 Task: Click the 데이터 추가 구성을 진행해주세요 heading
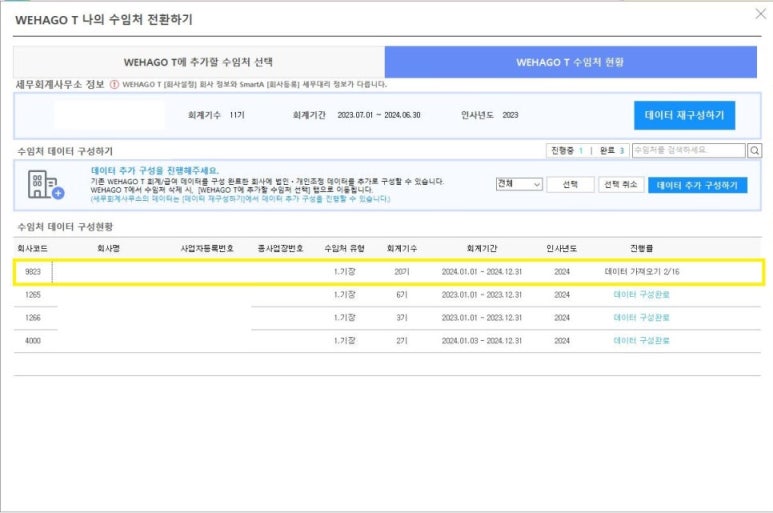155,171
